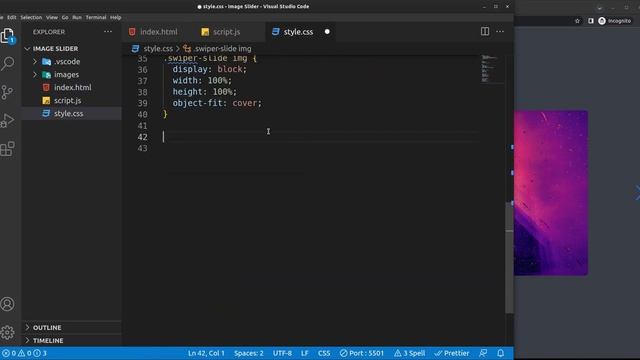Click Ln 42, Col 1 cursor position
The width and height of the screenshot is (640, 360).
tap(206, 353)
